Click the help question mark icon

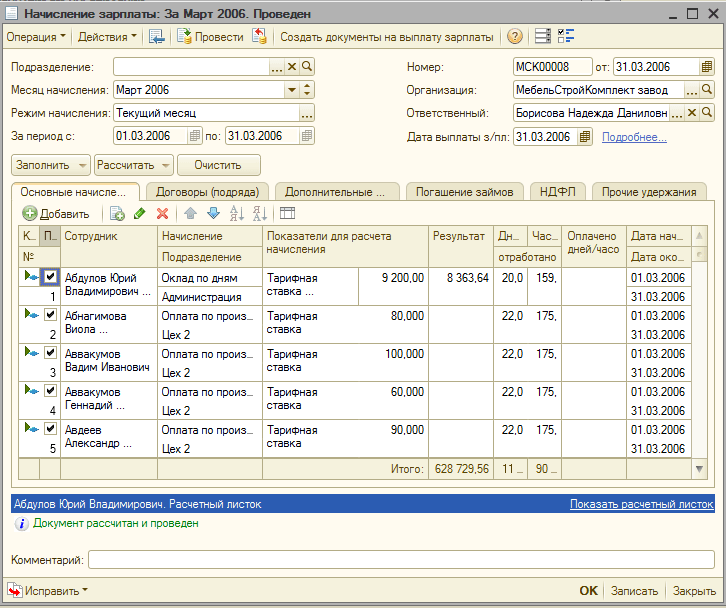(515, 37)
